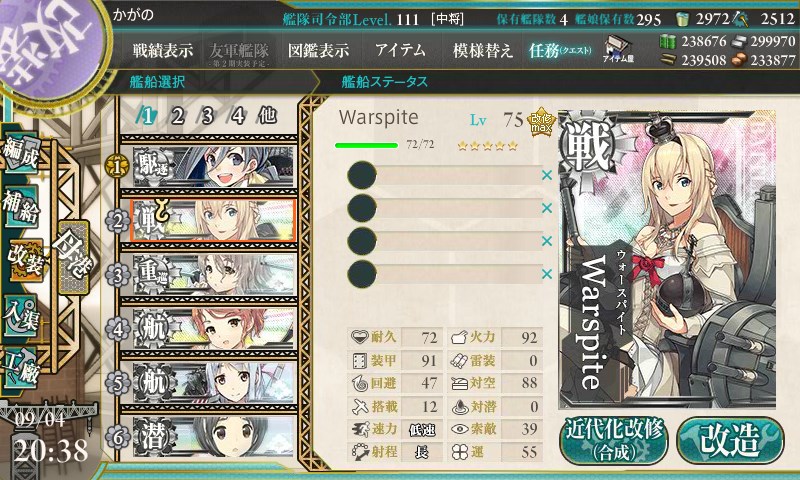
Task: Open the 他 other ships tab
Action: click(267, 116)
